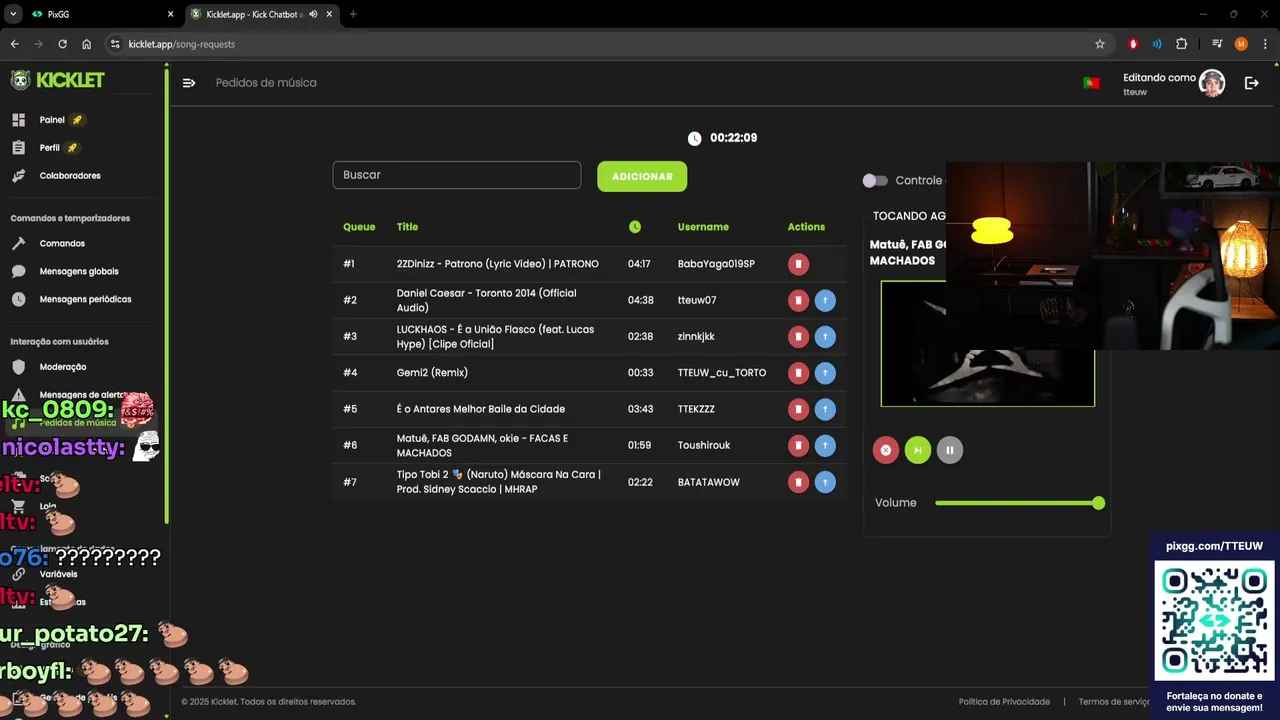This screenshot has width=1280, height=720.
Task: Move Tipo Tobi 2 song up
Action: pyautogui.click(x=825, y=482)
